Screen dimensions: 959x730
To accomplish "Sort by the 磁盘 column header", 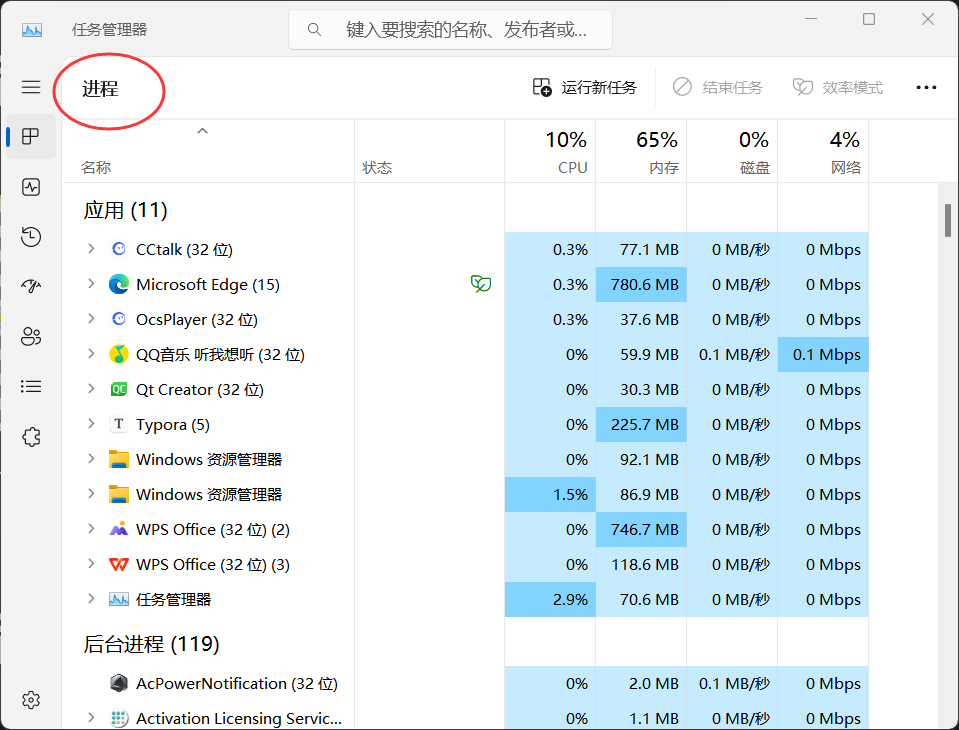I will tap(732, 152).
